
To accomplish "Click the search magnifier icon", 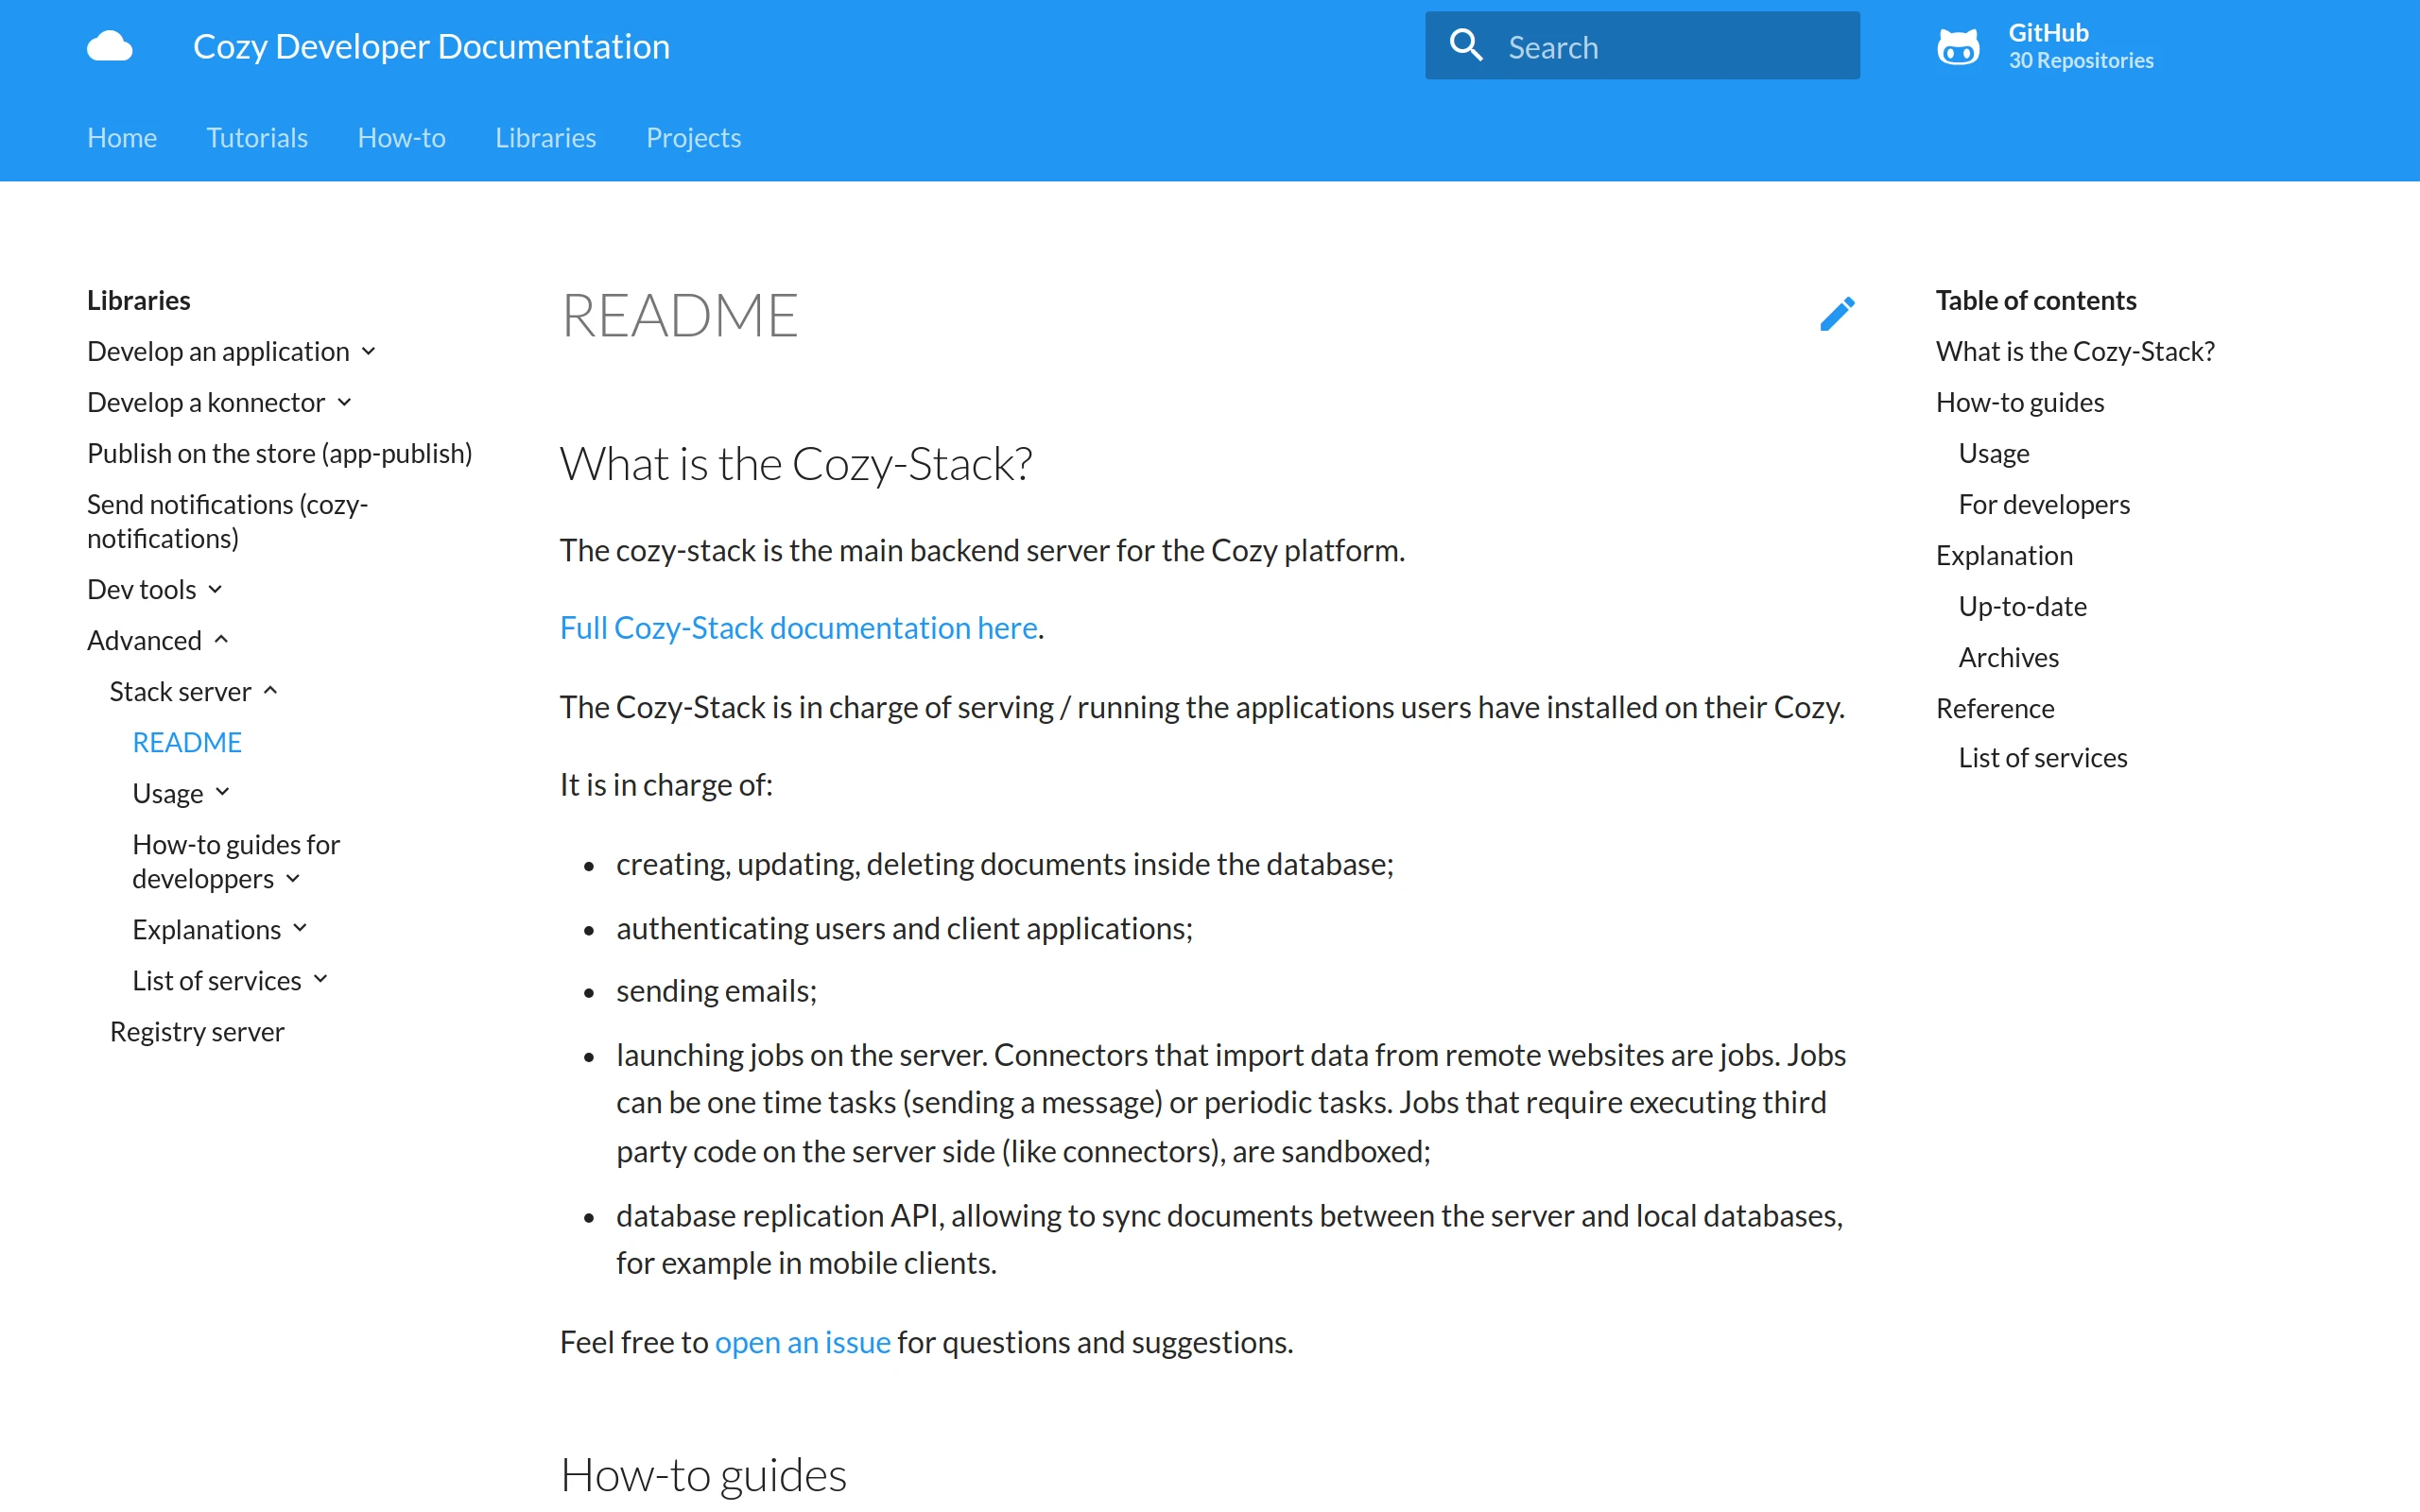I will (1465, 46).
